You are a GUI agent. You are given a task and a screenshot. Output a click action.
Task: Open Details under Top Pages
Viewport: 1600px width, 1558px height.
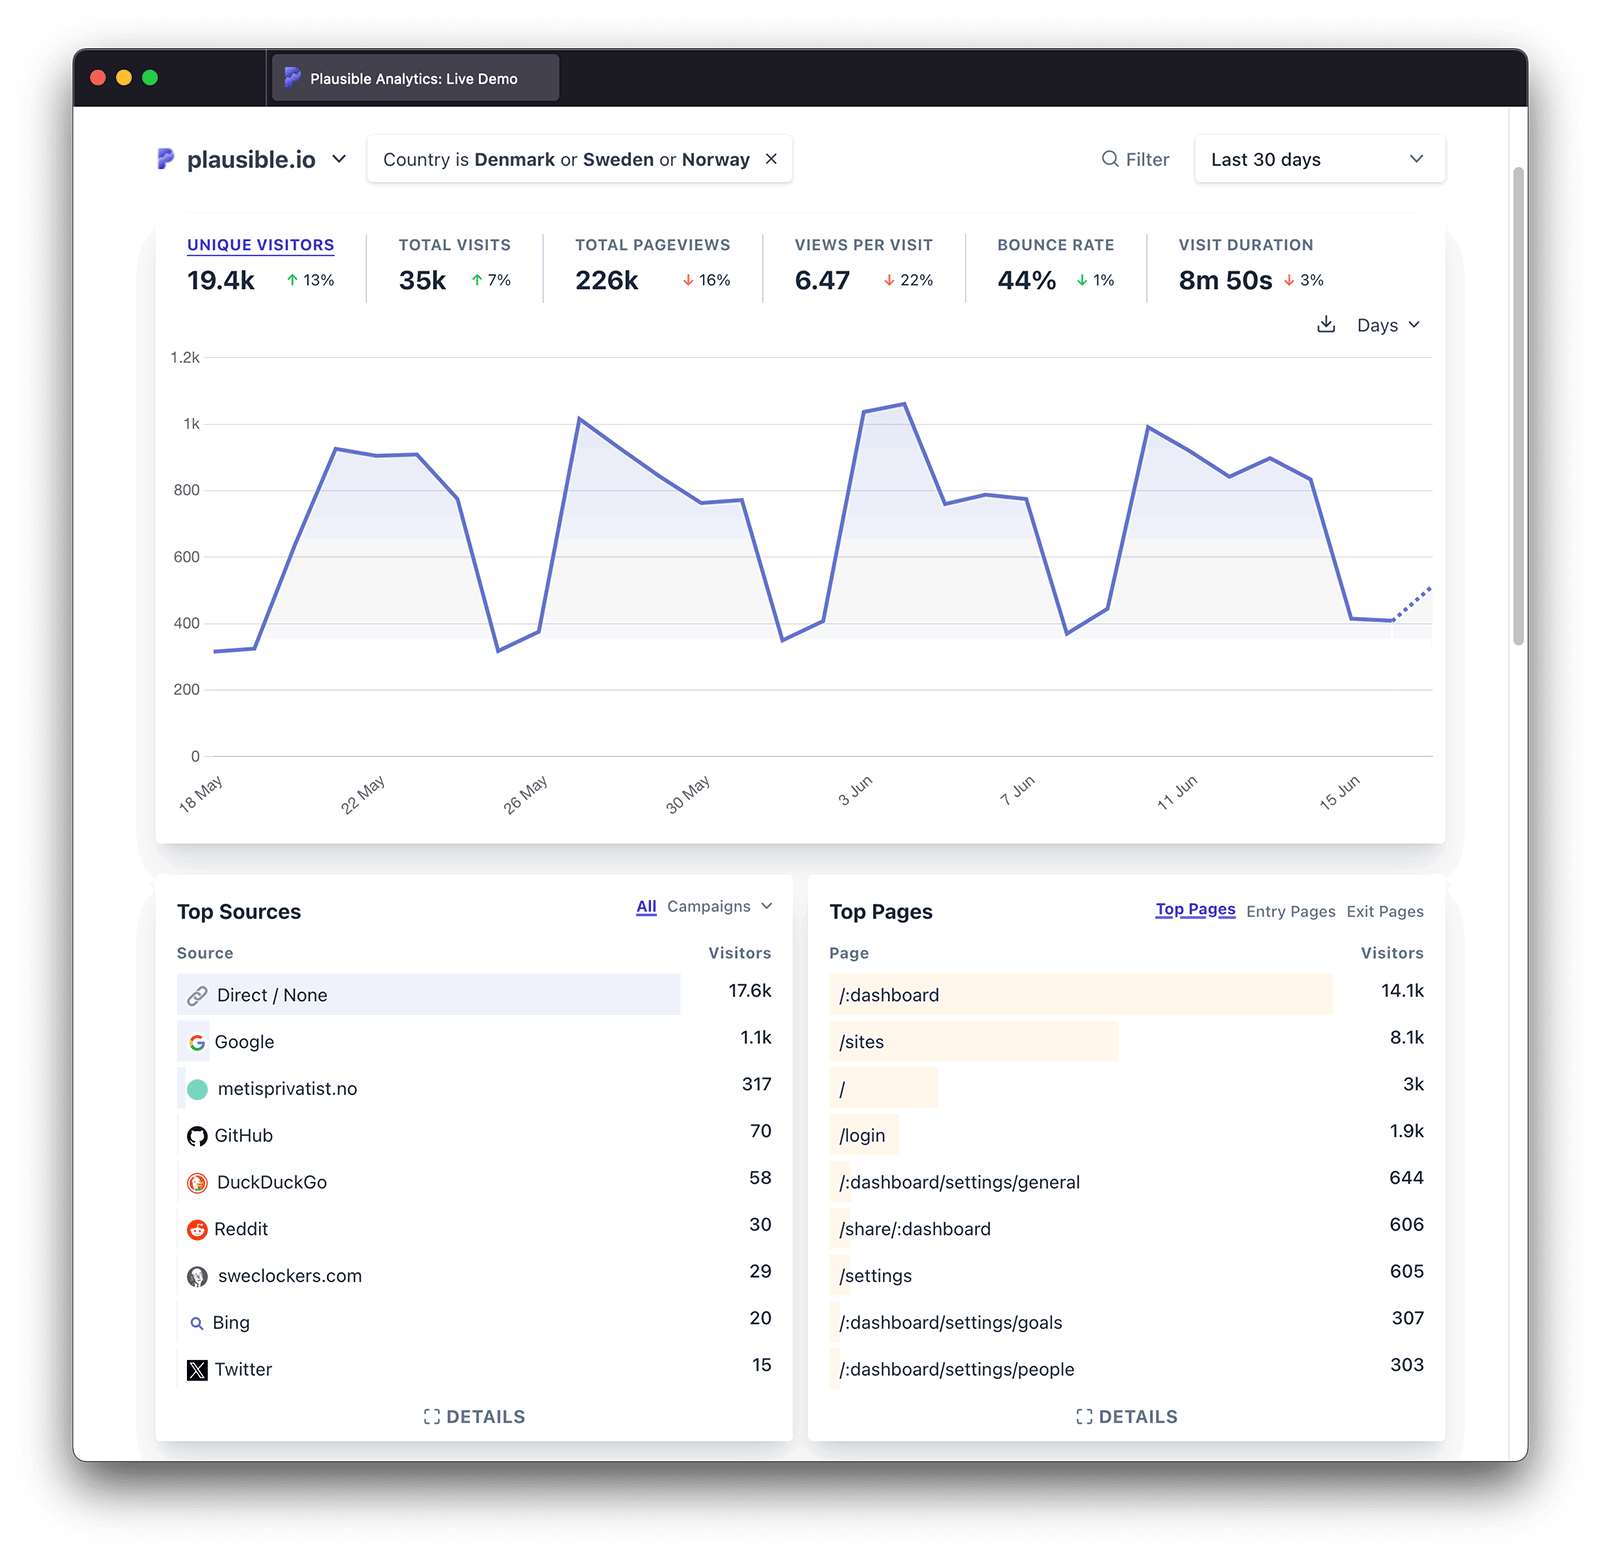click(1126, 1416)
